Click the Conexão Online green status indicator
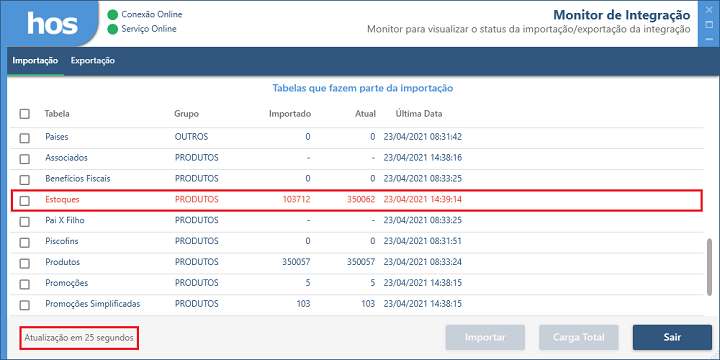 point(112,15)
